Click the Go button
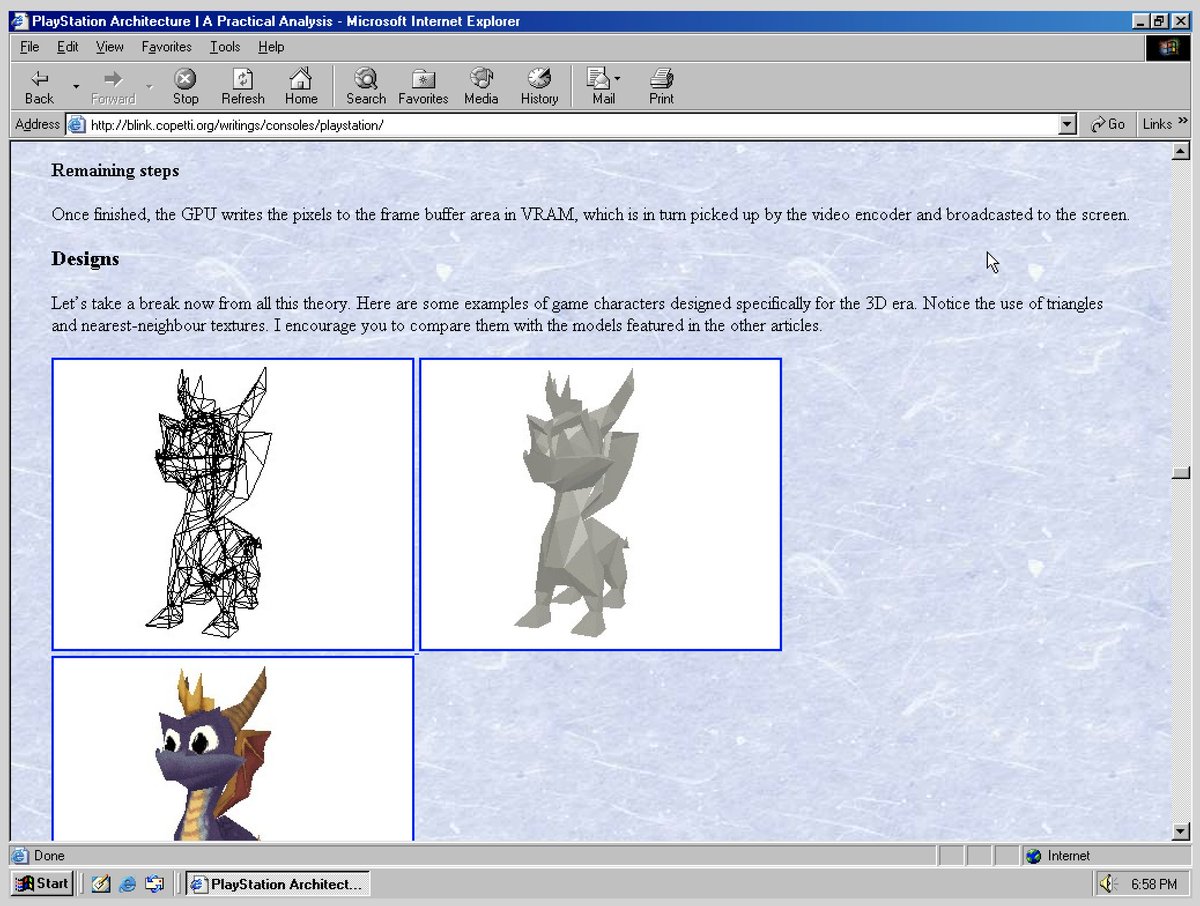The width and height of the screenshot is (1200, 906). pyautogui.click(x=1108, y=125)
